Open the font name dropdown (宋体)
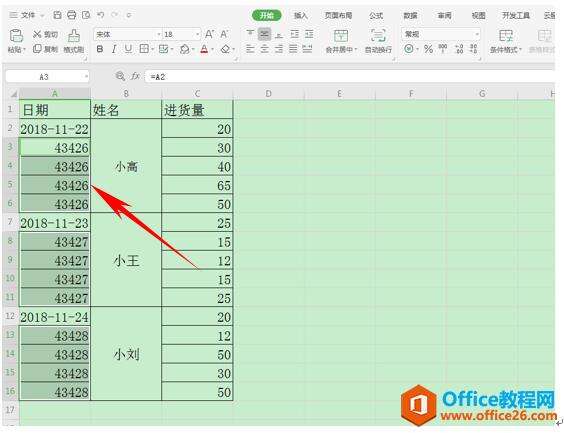Viewport: 564px width, 433px height. (159, 35)
